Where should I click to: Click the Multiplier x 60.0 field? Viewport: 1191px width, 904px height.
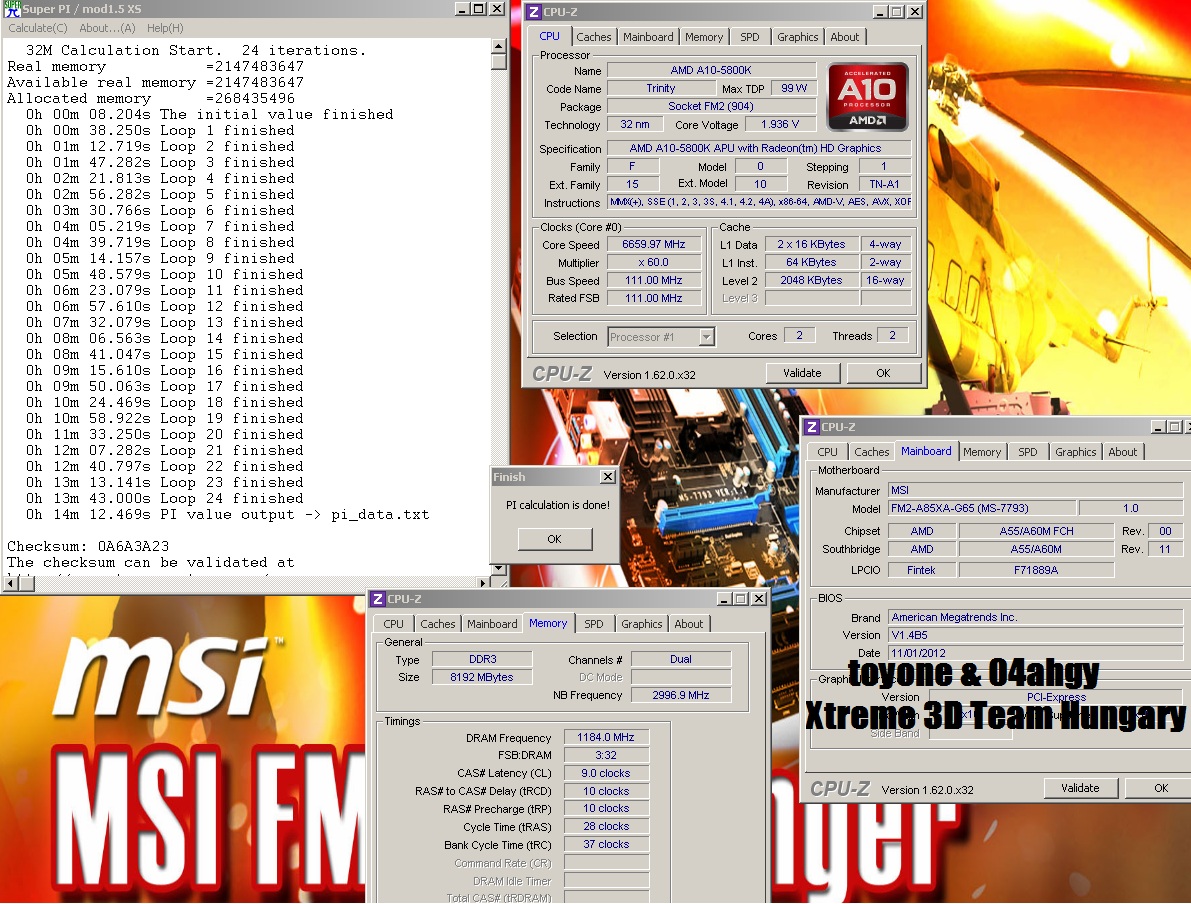click(x=653, y=263)
